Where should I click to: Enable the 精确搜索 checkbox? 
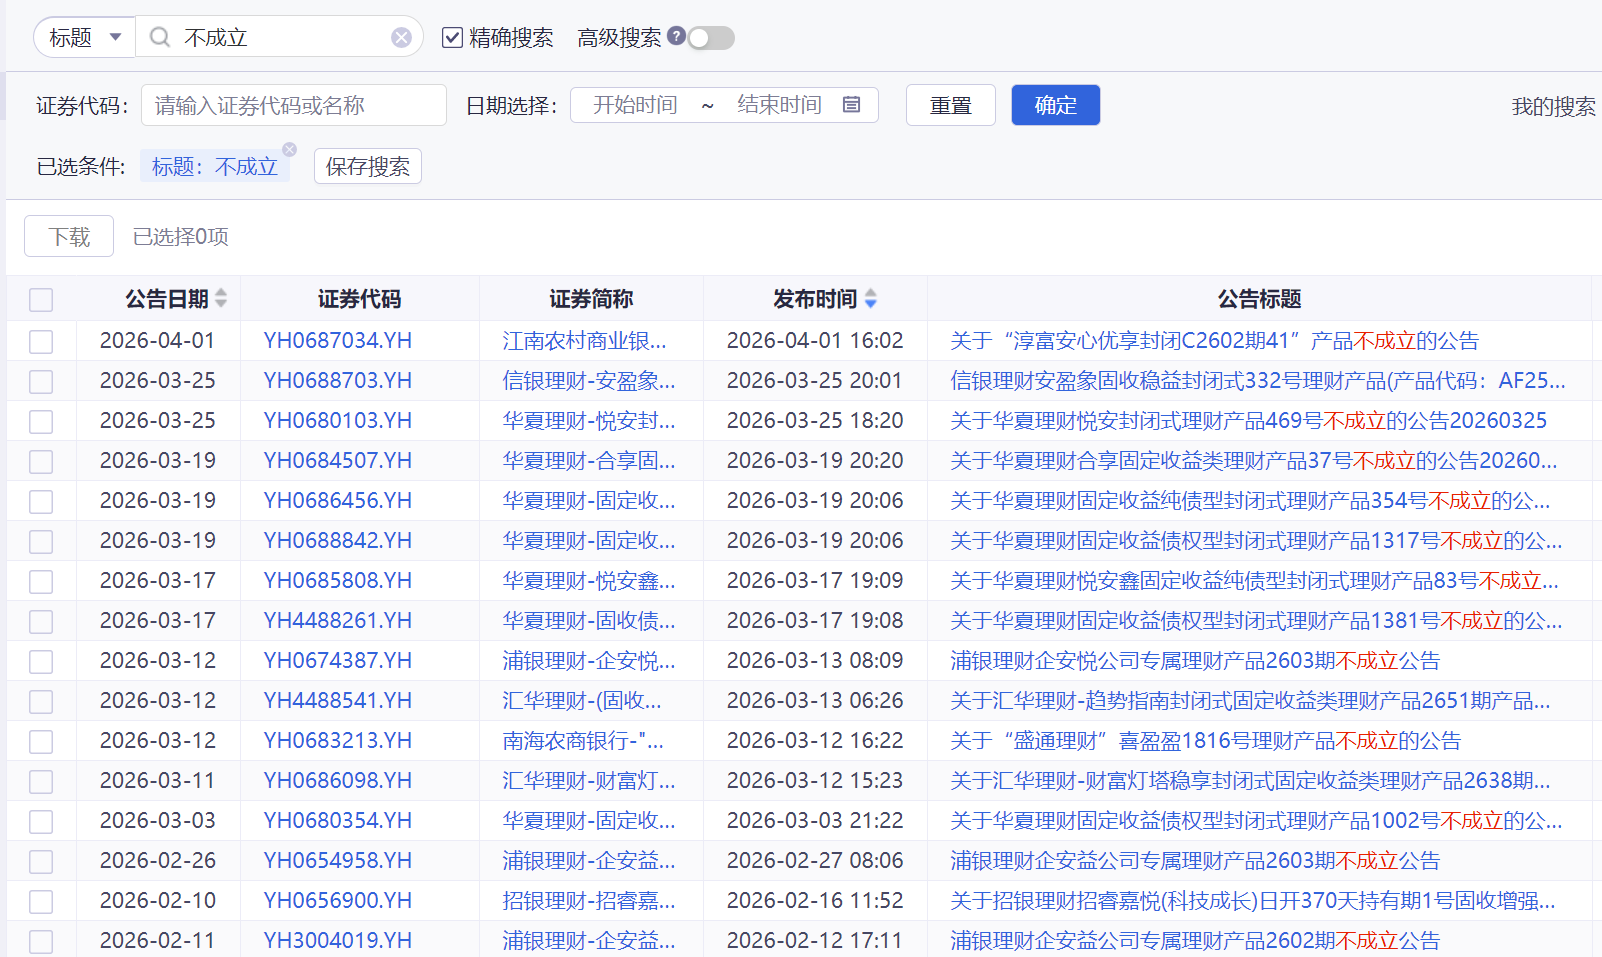tap(452, 37)
